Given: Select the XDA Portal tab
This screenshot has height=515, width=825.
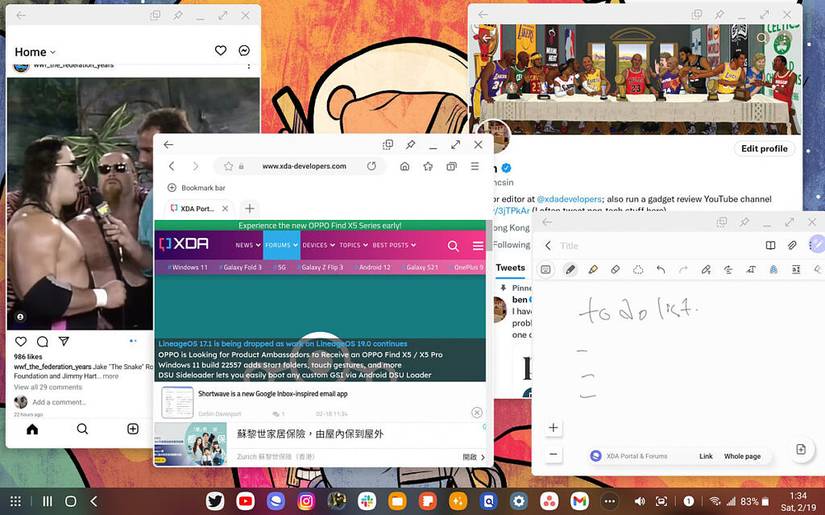Looking at the screenshot, I should click(197, 209).
